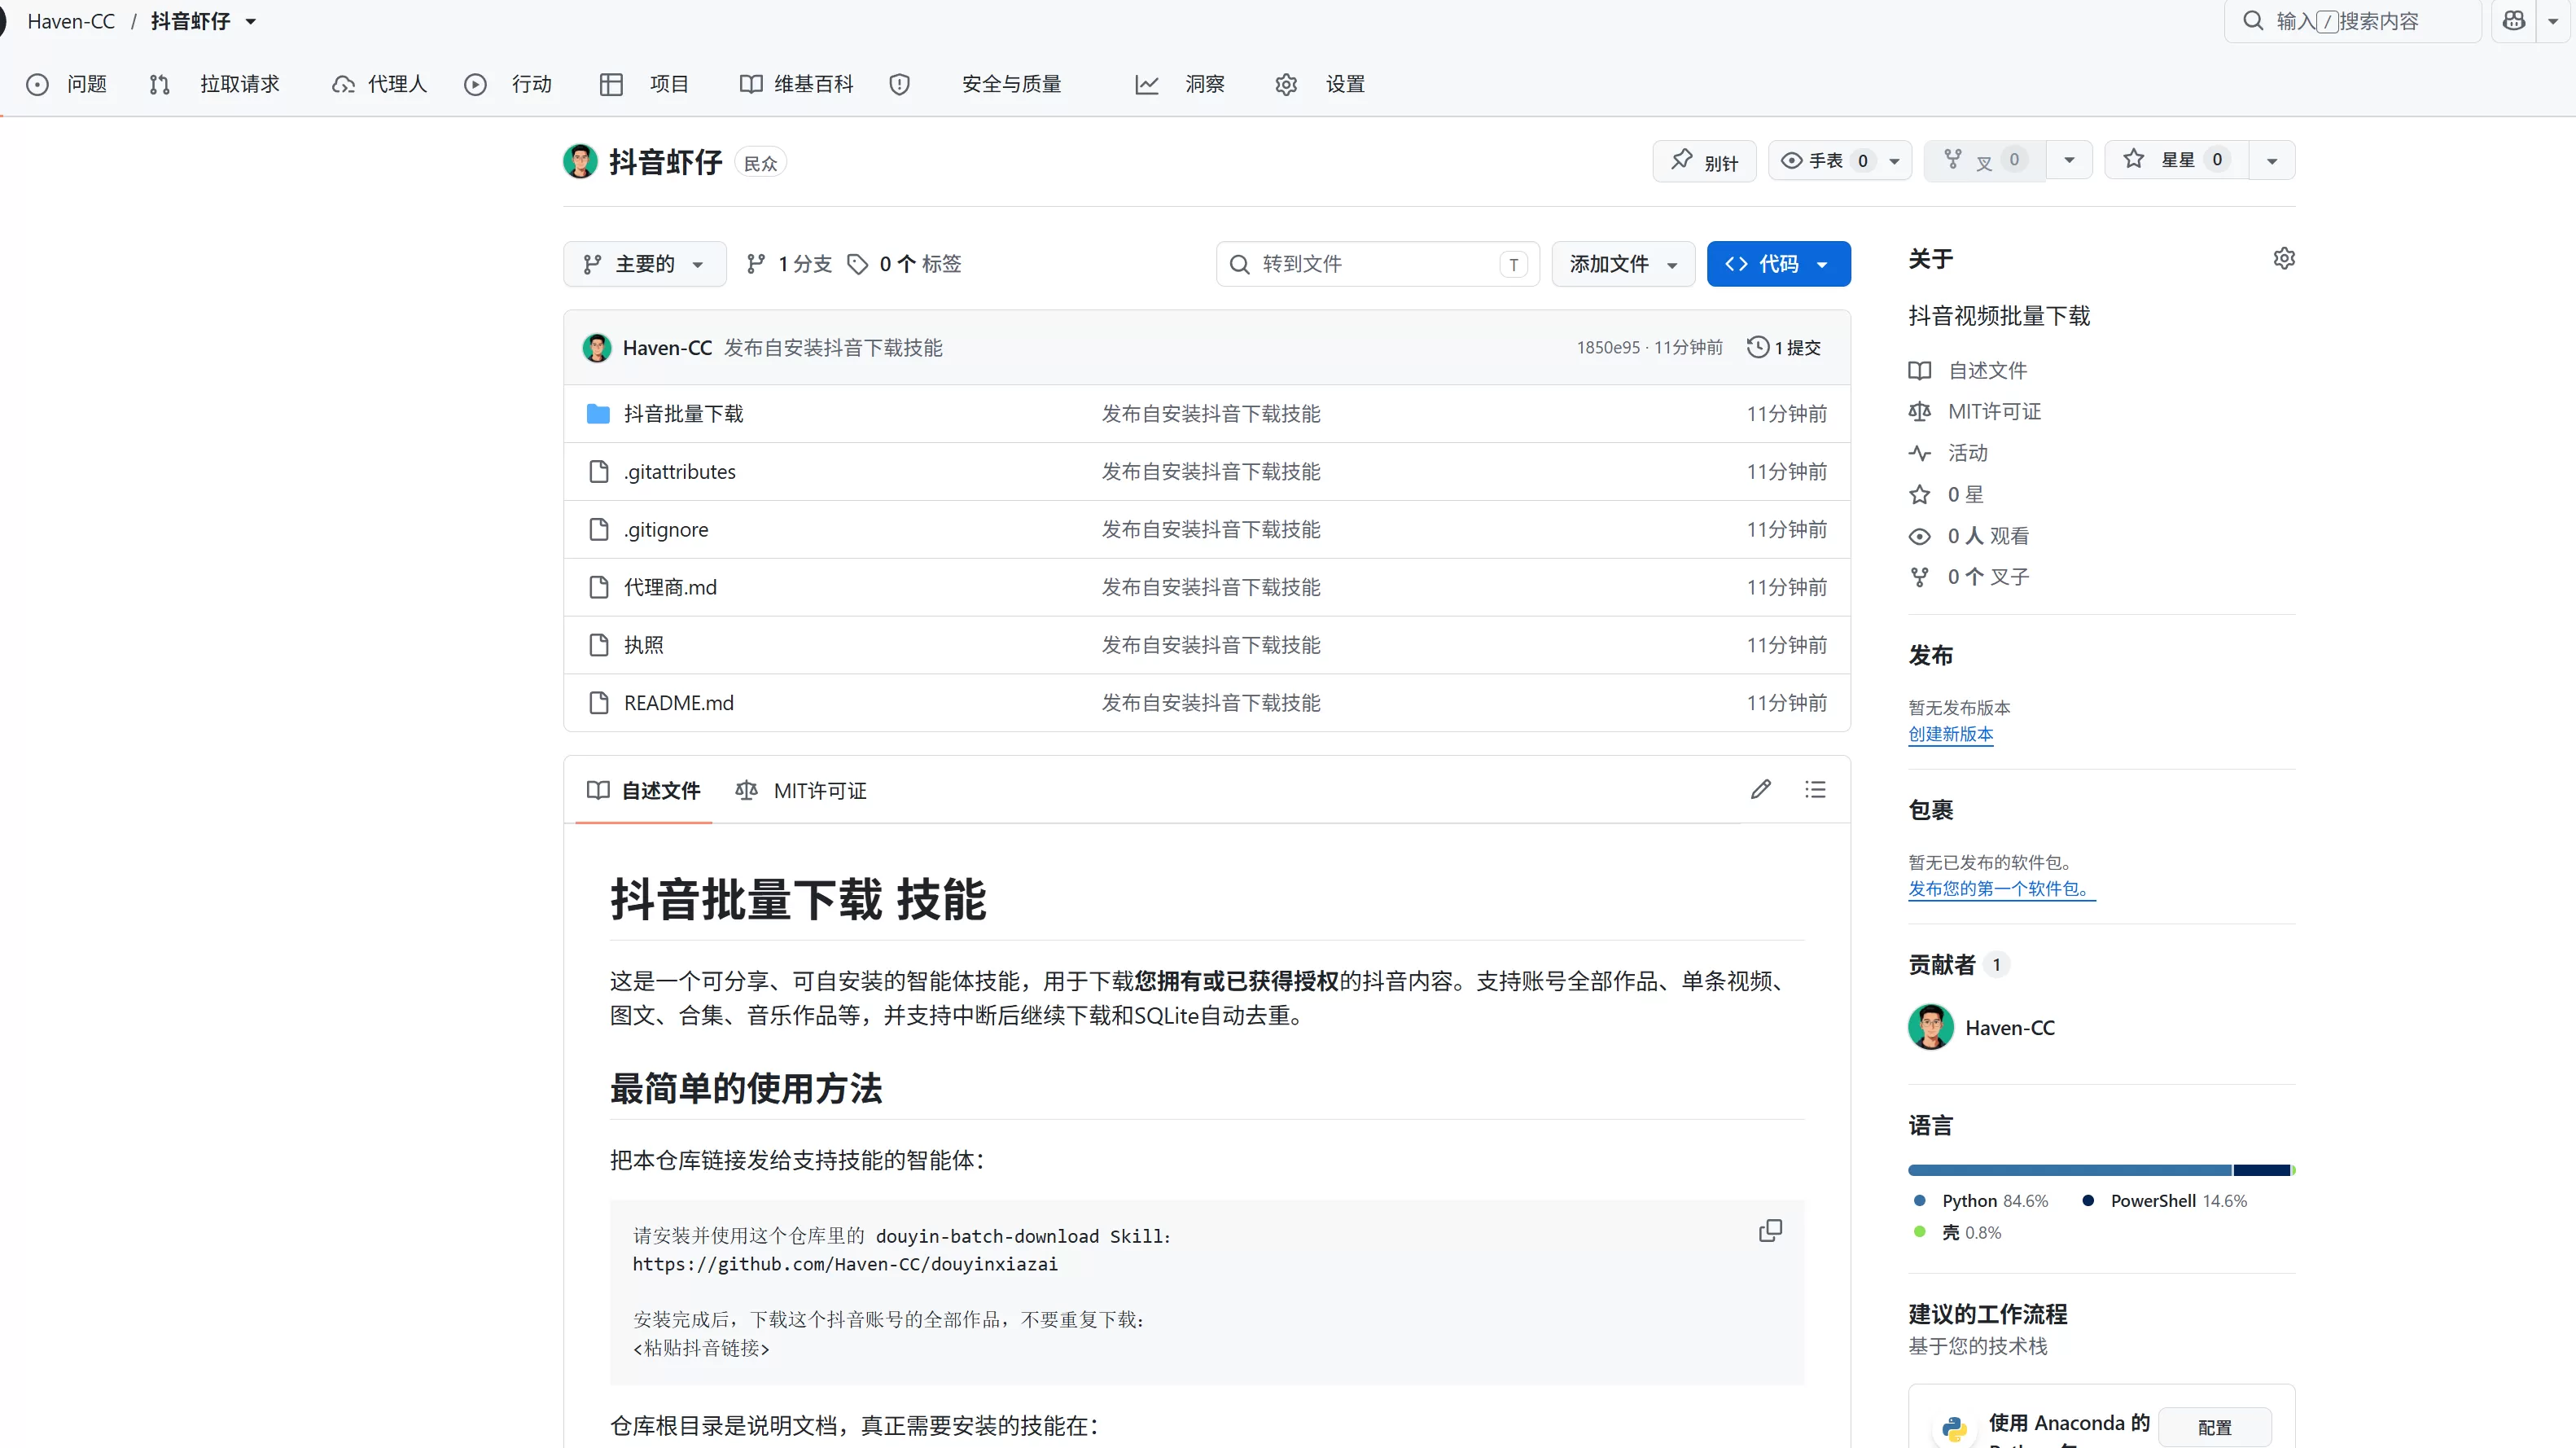Focus the 转到文件 search field
Viewport: 2576px width, 1448px height.
(1378, 263)
